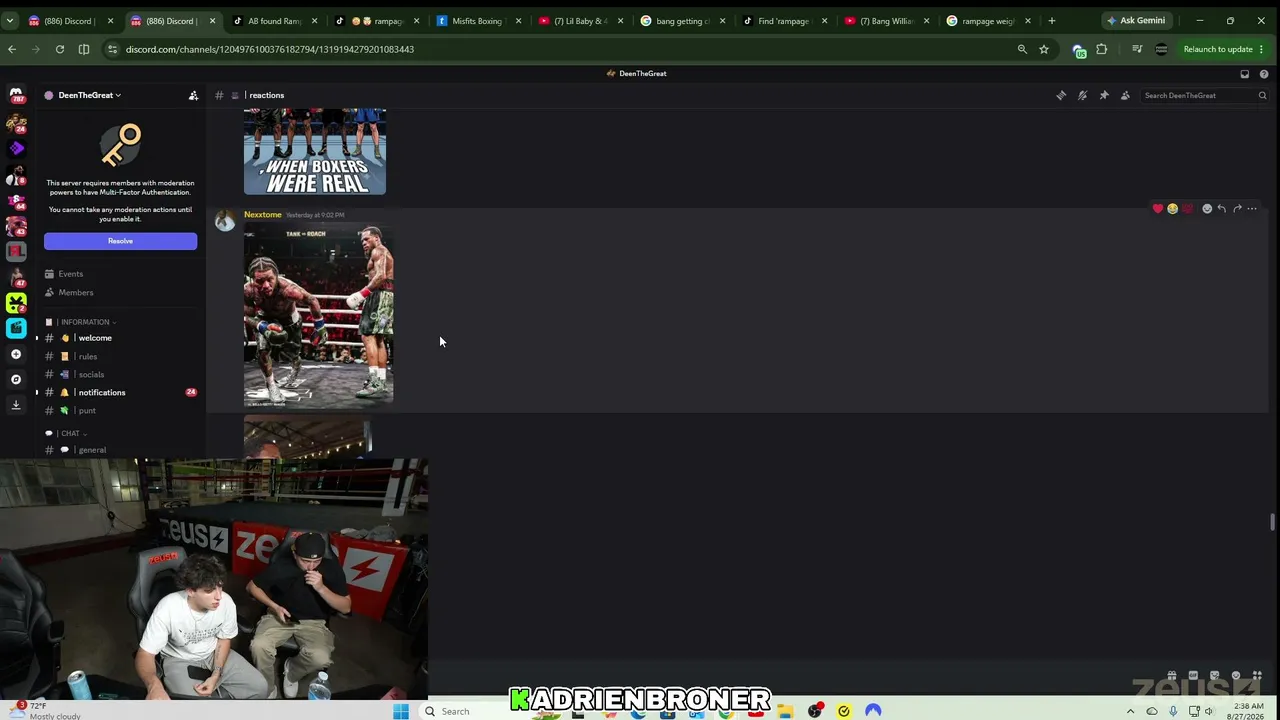
Task: Open a new browser tab
Action: click(1051, 21)
